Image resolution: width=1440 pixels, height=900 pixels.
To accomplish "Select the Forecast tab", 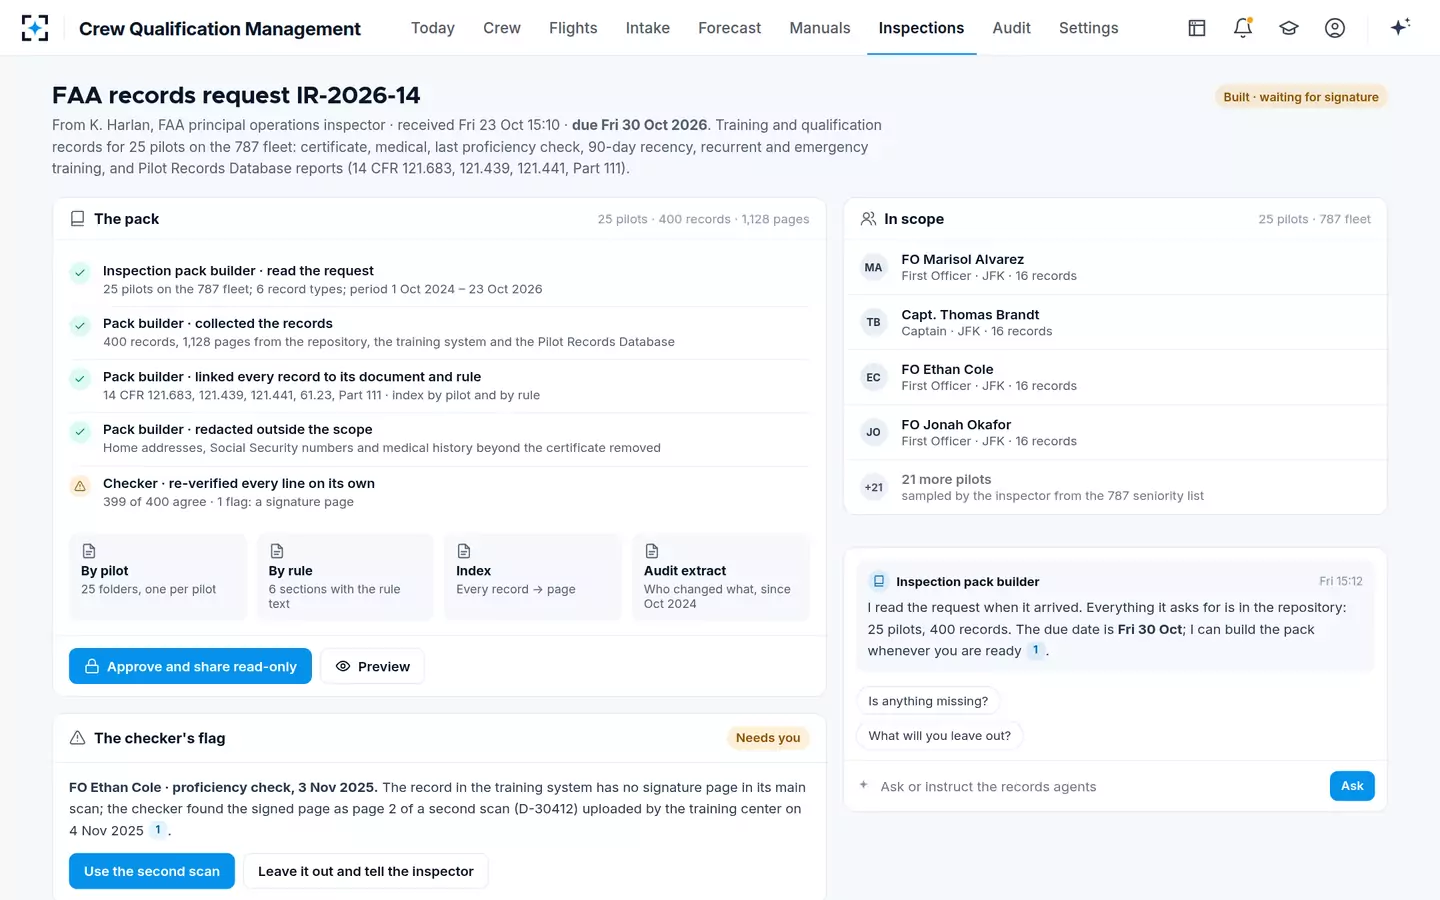I will tap(730, 28).
